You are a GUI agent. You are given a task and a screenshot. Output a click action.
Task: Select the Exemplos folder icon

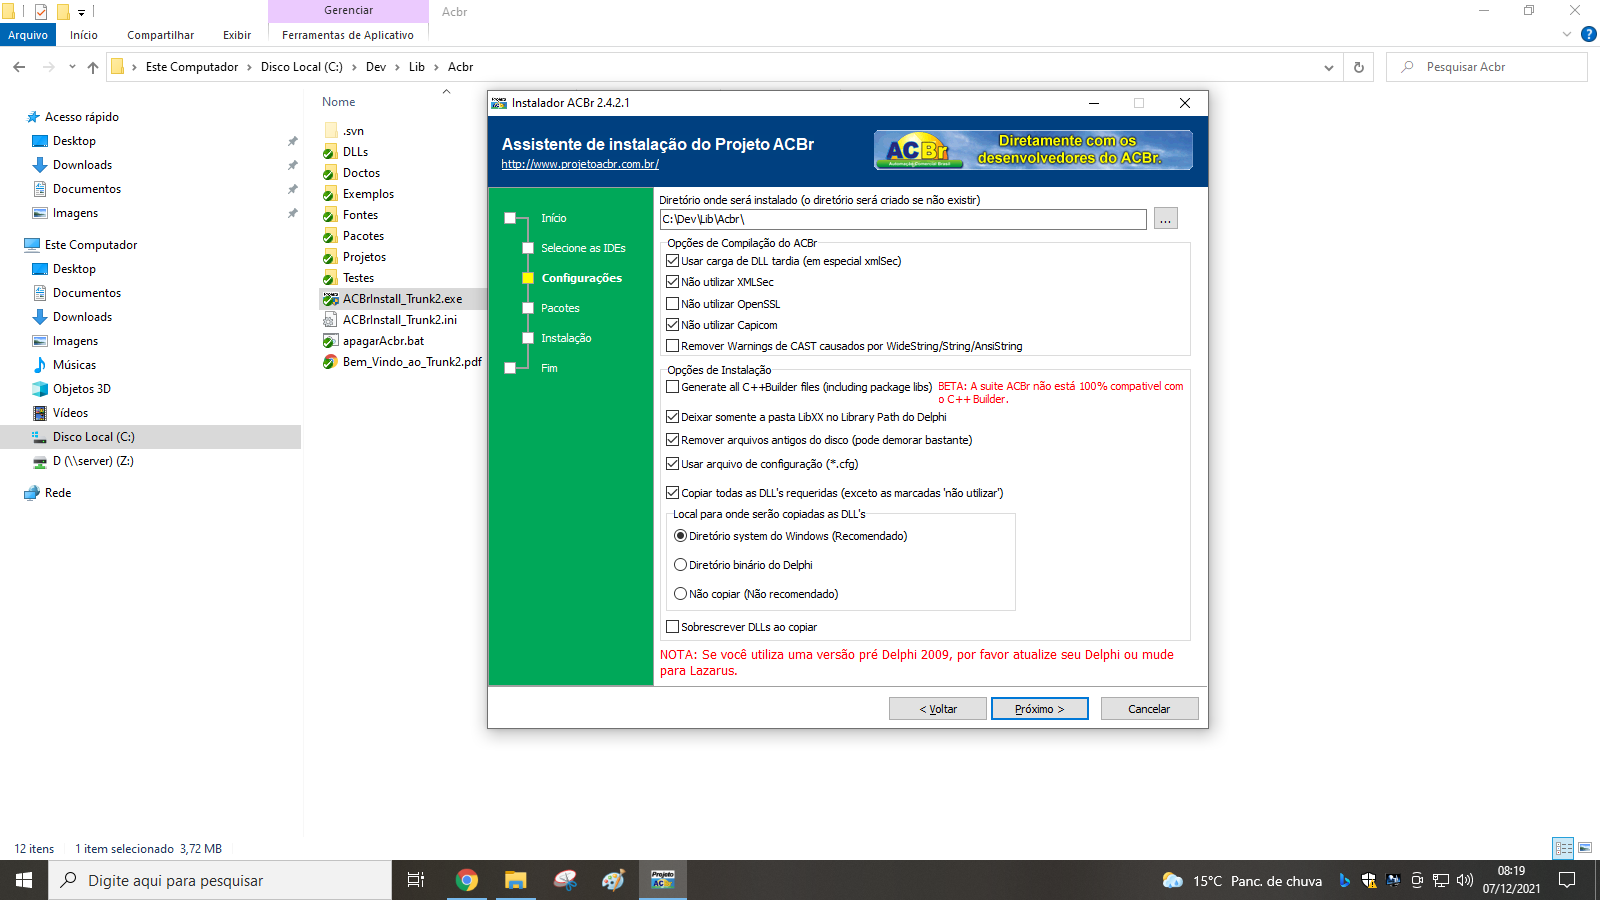pyautogui.click(x=330, y=194)
